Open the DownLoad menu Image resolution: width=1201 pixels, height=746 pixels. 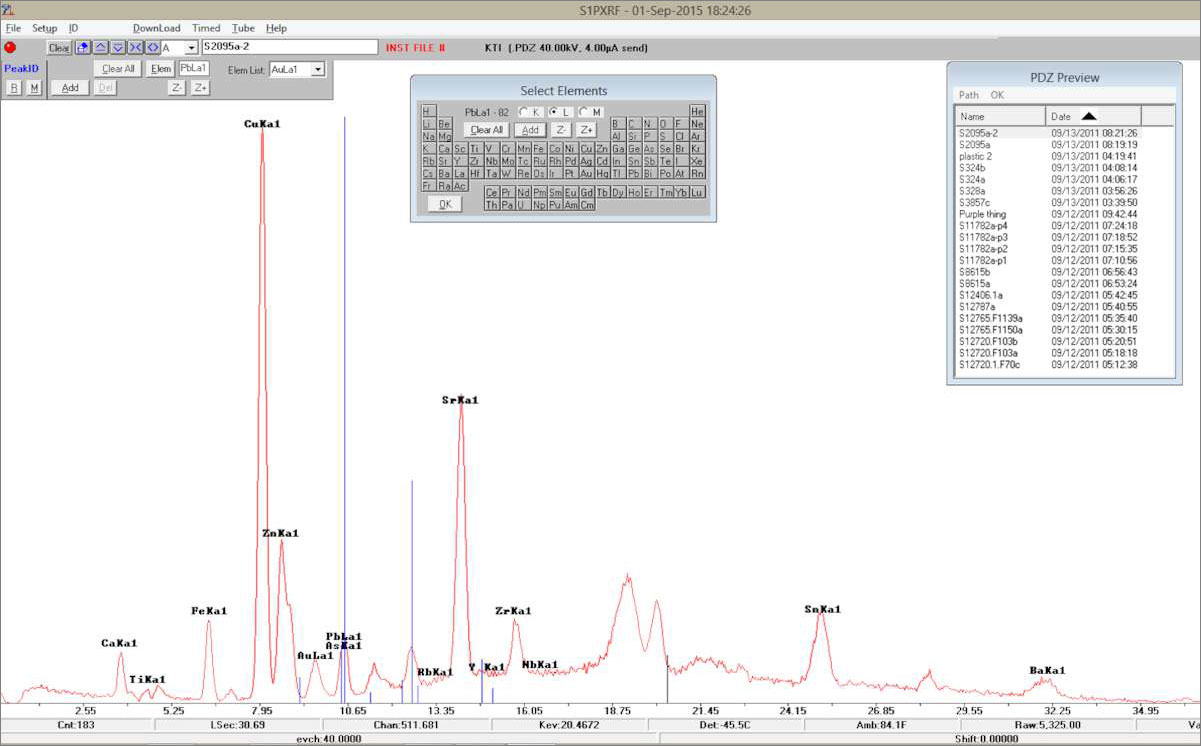157,28
